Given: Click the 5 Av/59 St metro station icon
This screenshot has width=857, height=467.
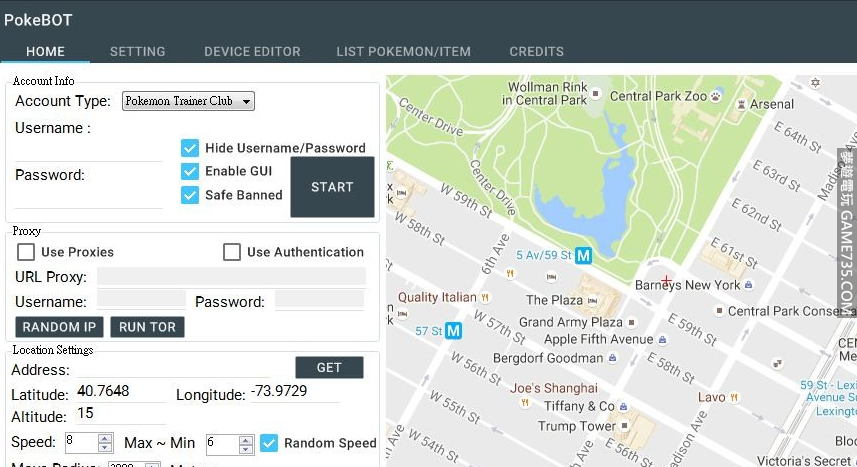Looking at the screenshot, I should (x=585, y=255).
